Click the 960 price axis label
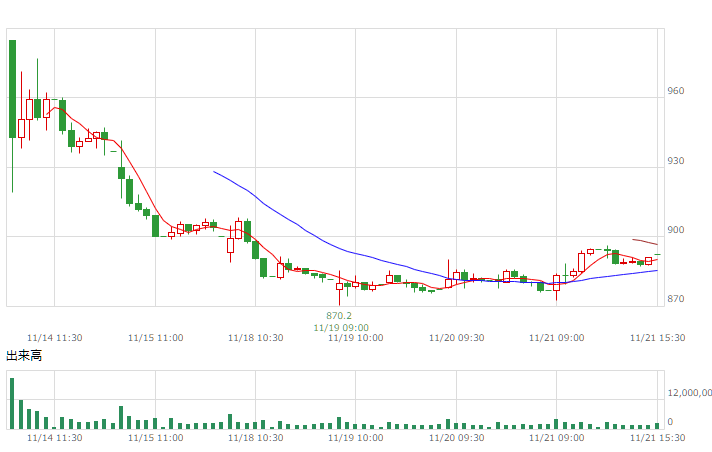The height and width of the screenshot is (452, 712). coord(675,91)
